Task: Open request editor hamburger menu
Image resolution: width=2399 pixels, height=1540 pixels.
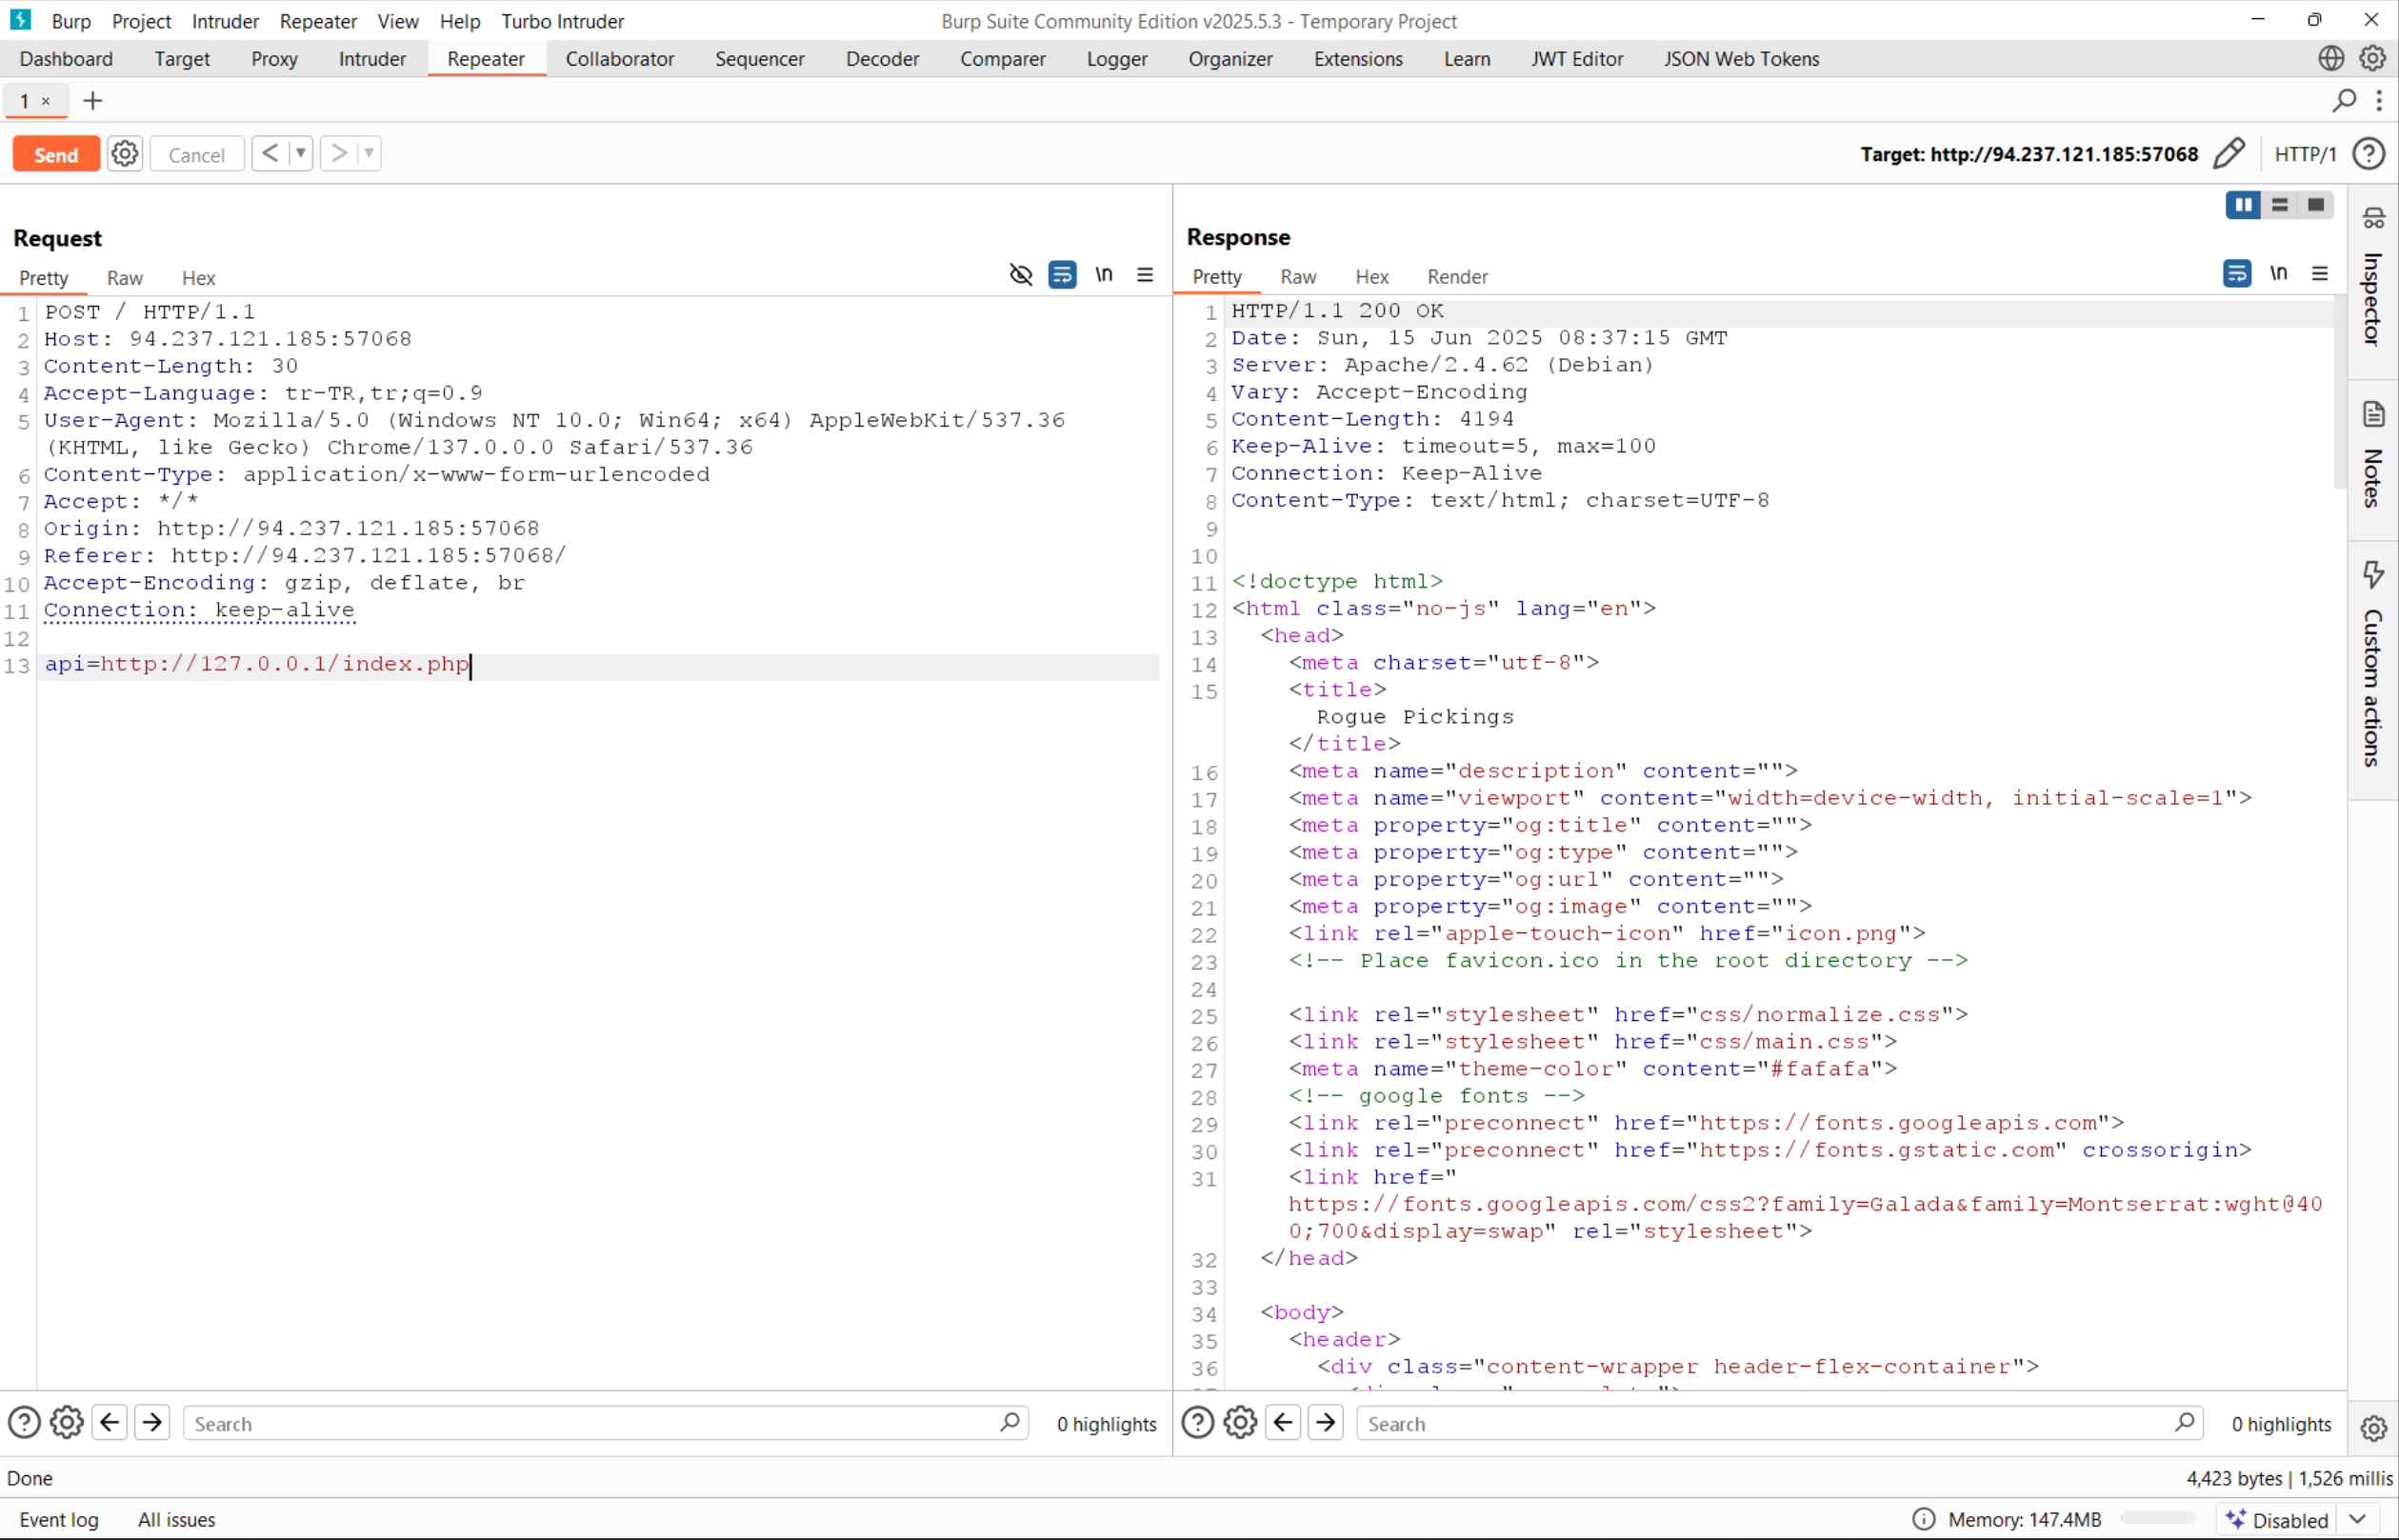Action: click(x=1145, y=274)
